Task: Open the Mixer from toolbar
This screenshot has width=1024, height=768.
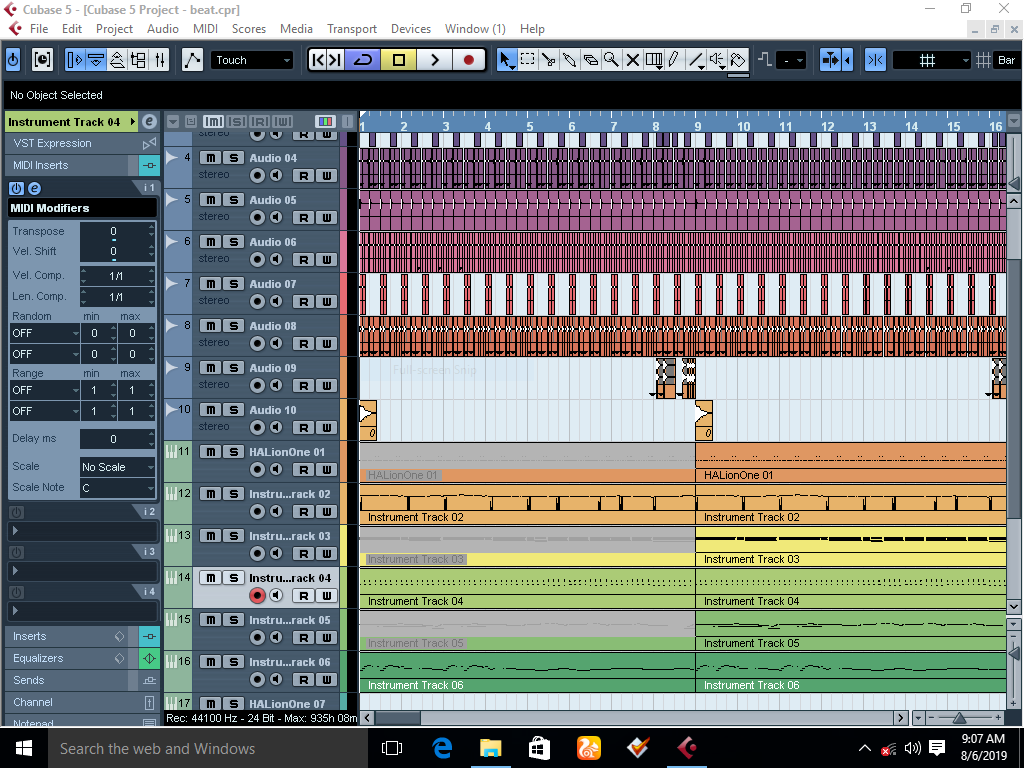Action: click(160, 60)
